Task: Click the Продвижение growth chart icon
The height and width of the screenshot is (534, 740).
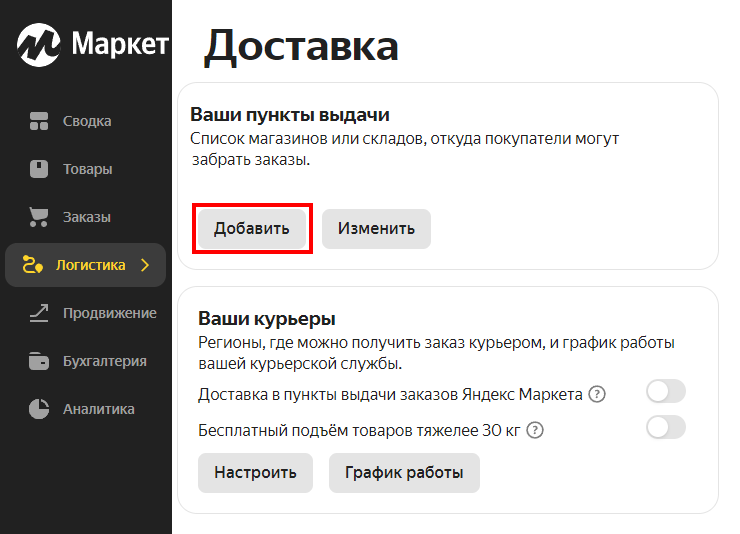Action: 39,313
